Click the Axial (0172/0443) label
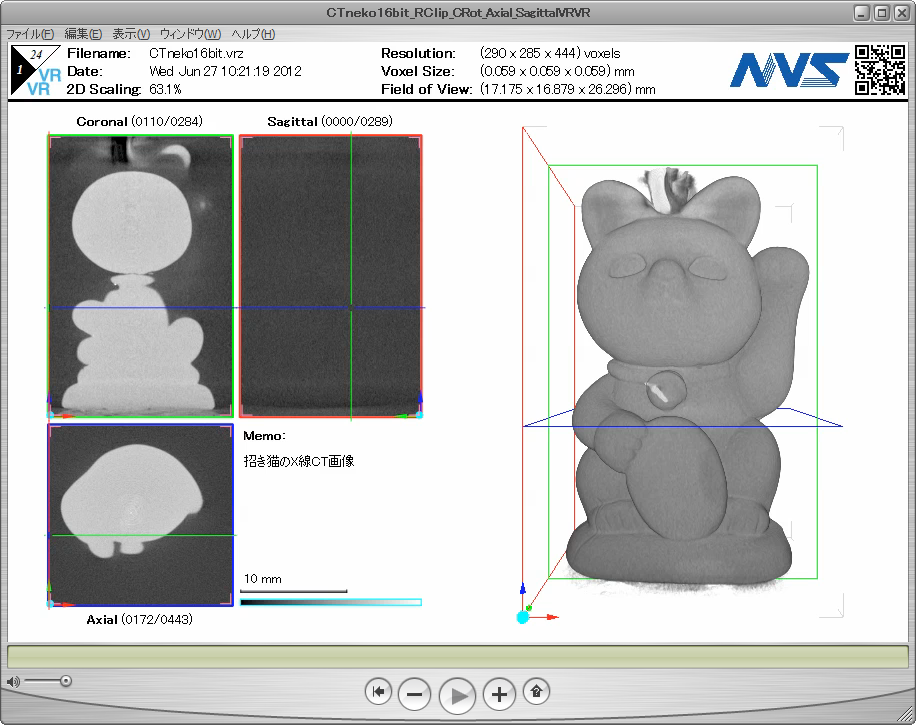The height and width of the screenshot is (725, 916). (x=140, y=619)
